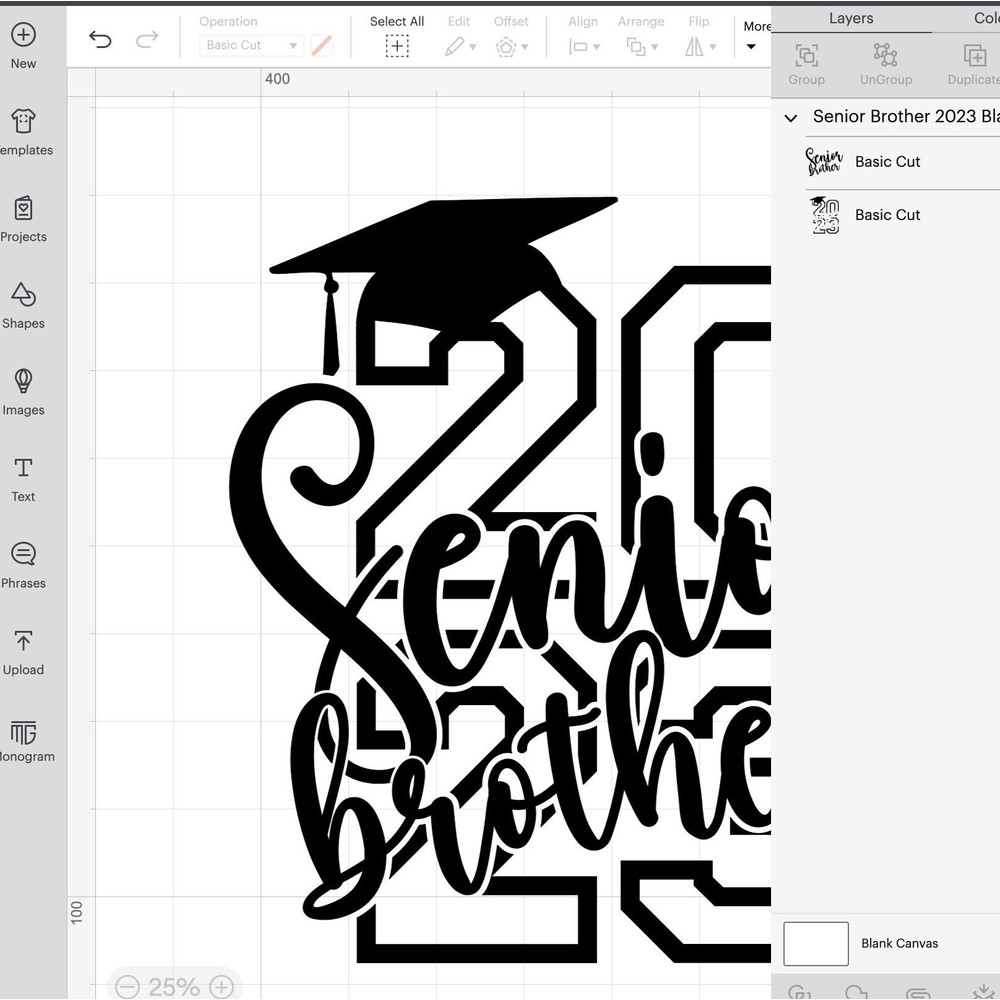The image size is (1000, 1000).
Task: Click the Upload icon
Action: (x=23, y=642)
